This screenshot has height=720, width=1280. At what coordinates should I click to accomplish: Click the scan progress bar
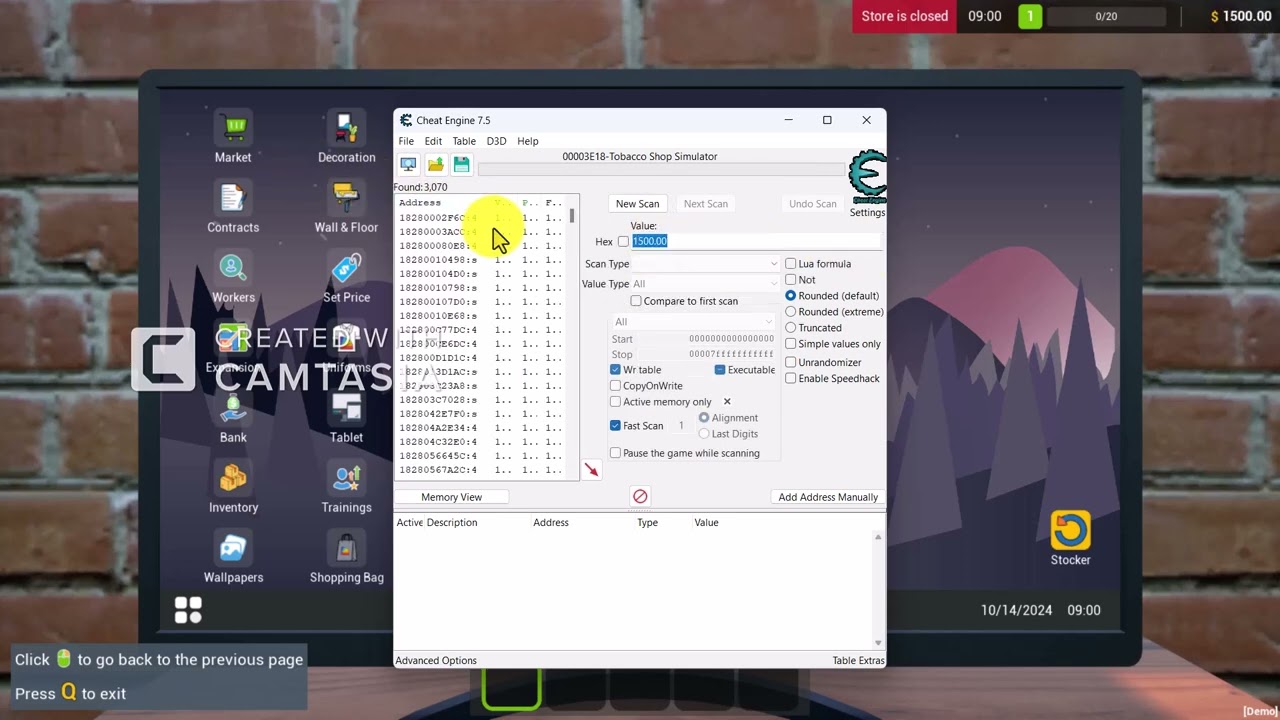click(660, 170)
